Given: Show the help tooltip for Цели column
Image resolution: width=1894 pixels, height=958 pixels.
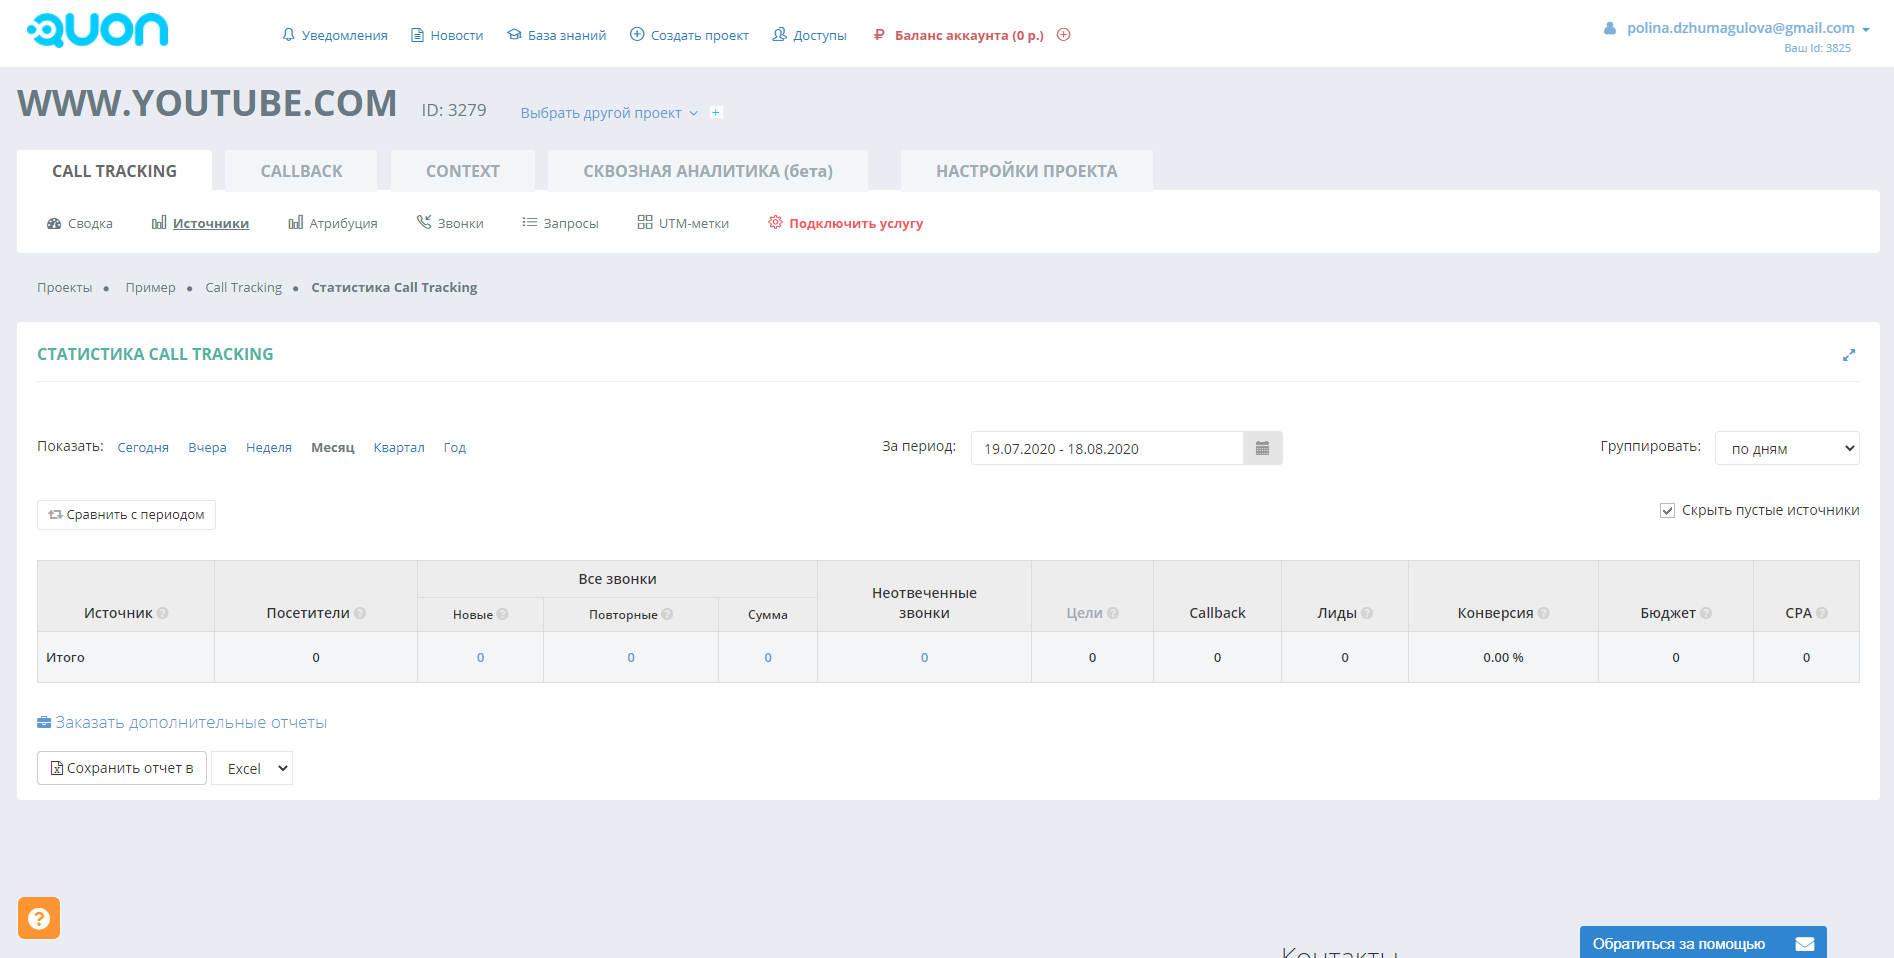Looking at the screenshot, I should (x=1113, y=613).
